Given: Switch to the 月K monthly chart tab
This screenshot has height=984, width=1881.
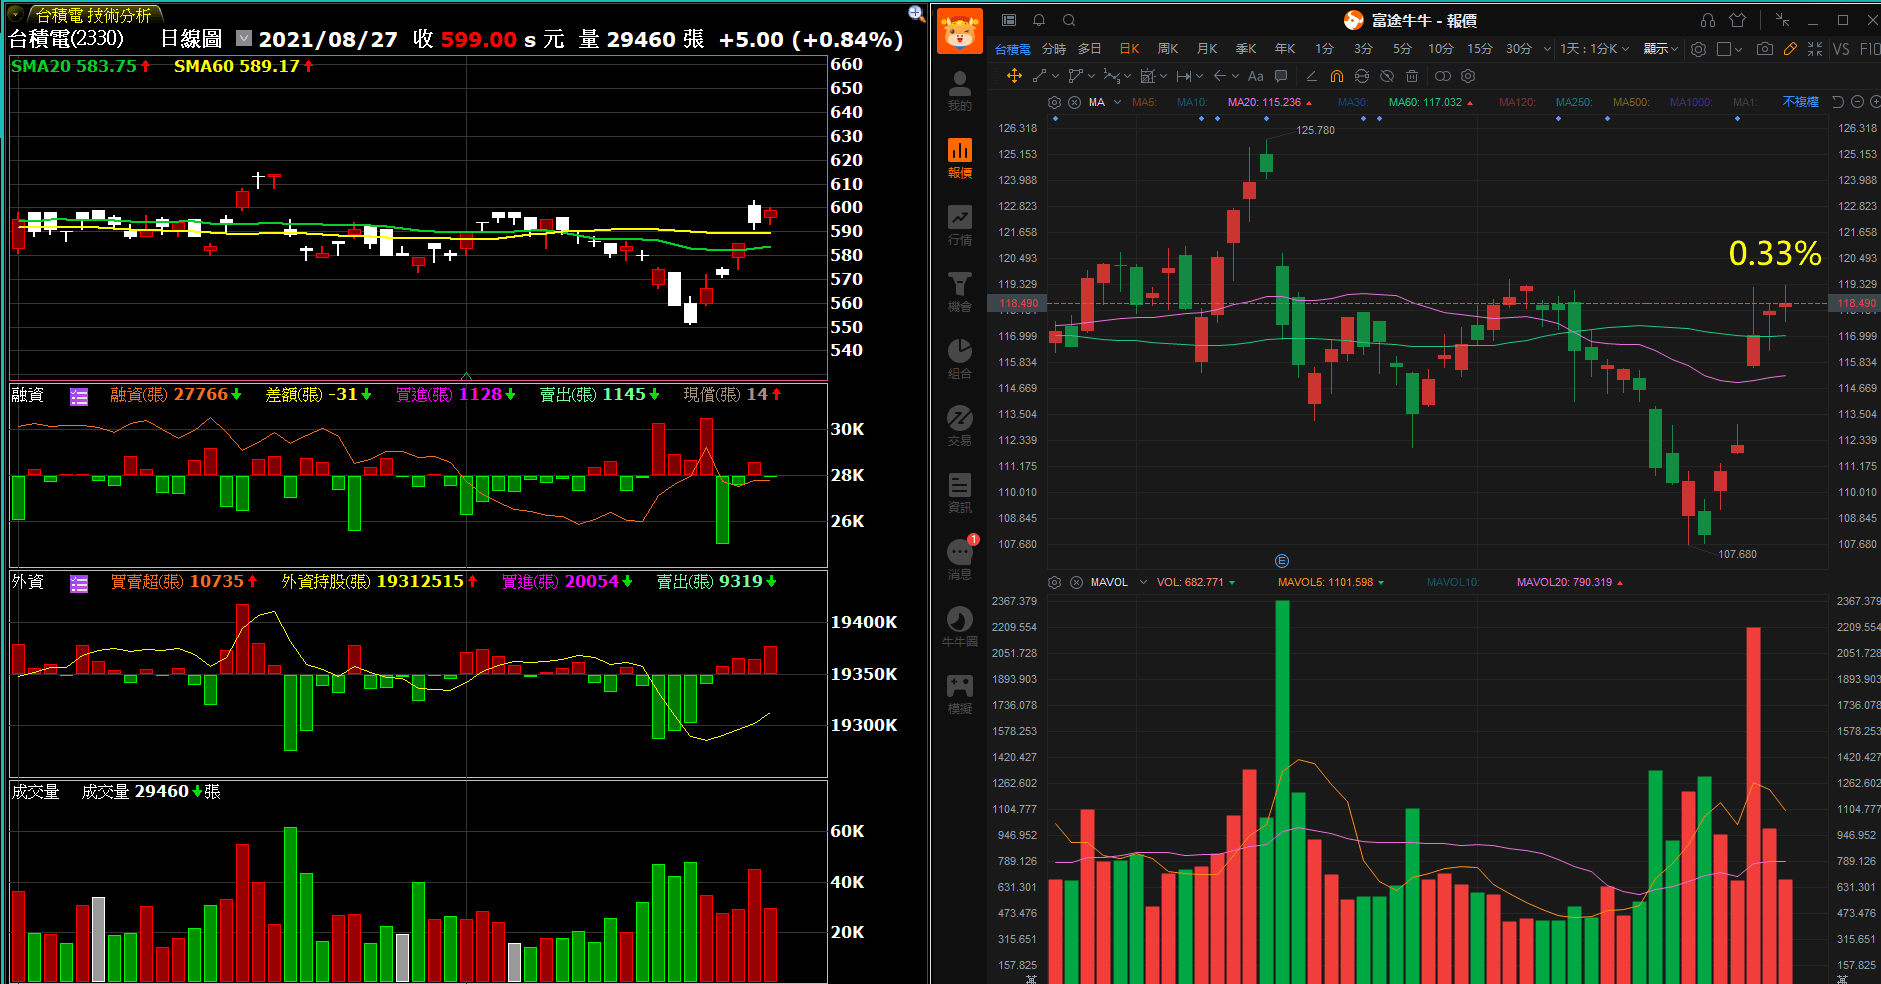Looking at the screenshot, I should click(x=1207, y=49).
